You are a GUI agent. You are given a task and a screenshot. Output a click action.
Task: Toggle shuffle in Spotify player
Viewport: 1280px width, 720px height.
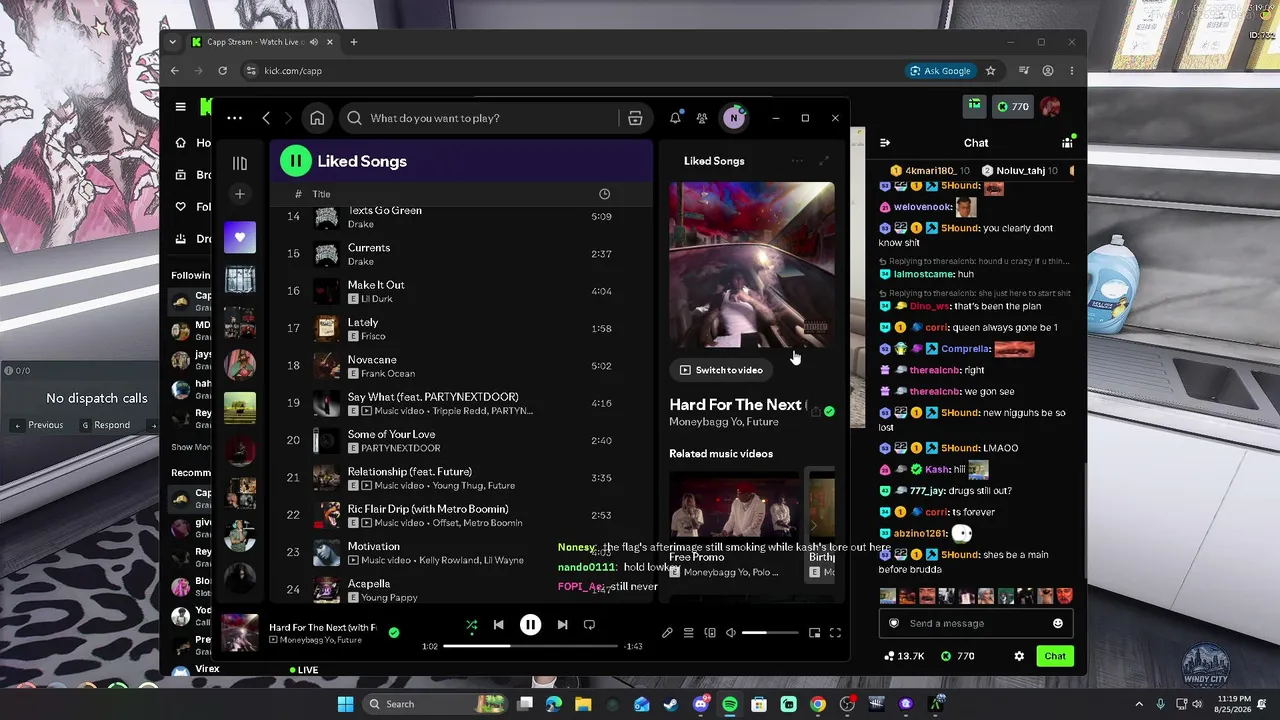tap(472, 625)
